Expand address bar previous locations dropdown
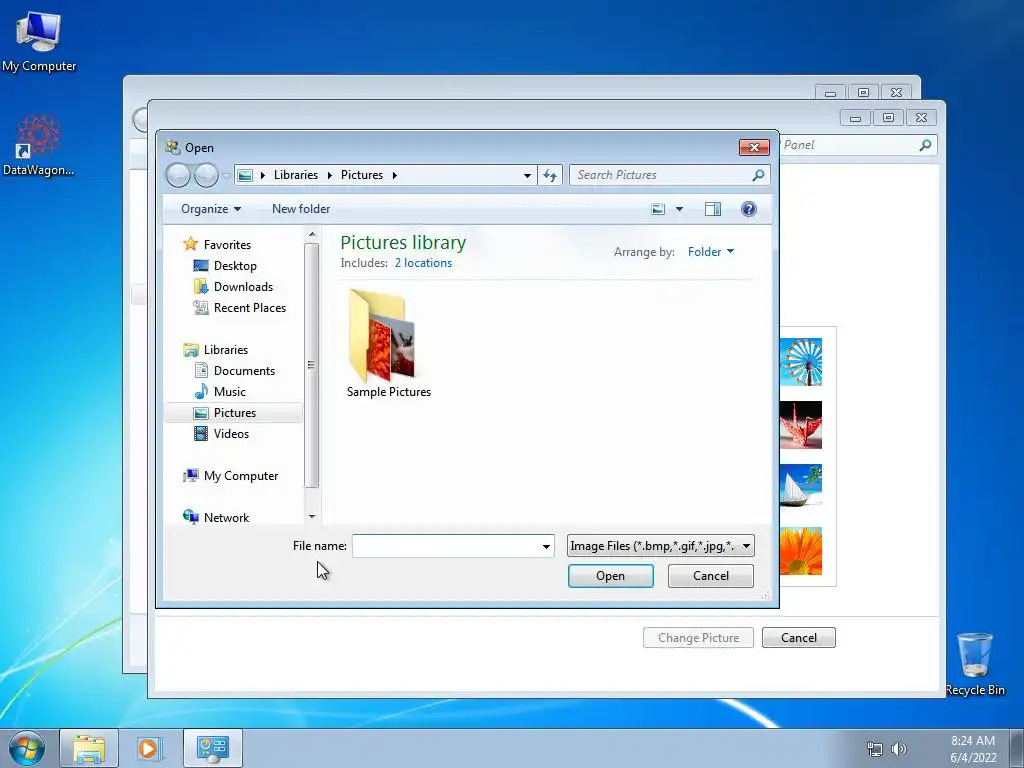 [x=527, y=175]
